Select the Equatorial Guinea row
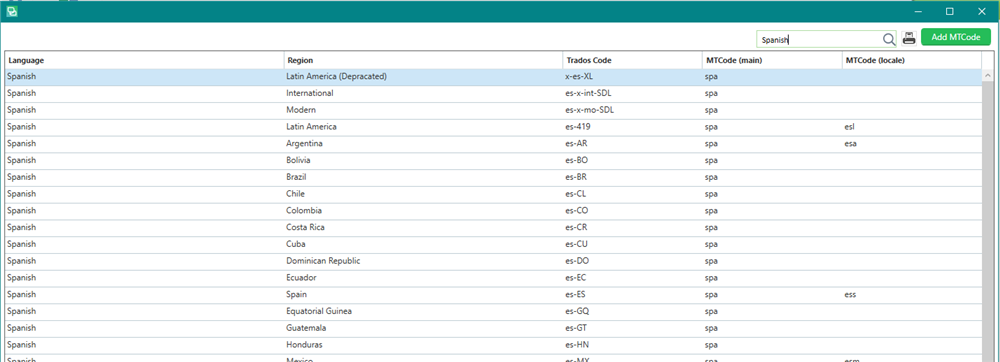 pyautogui.click(x=492, y=311)
